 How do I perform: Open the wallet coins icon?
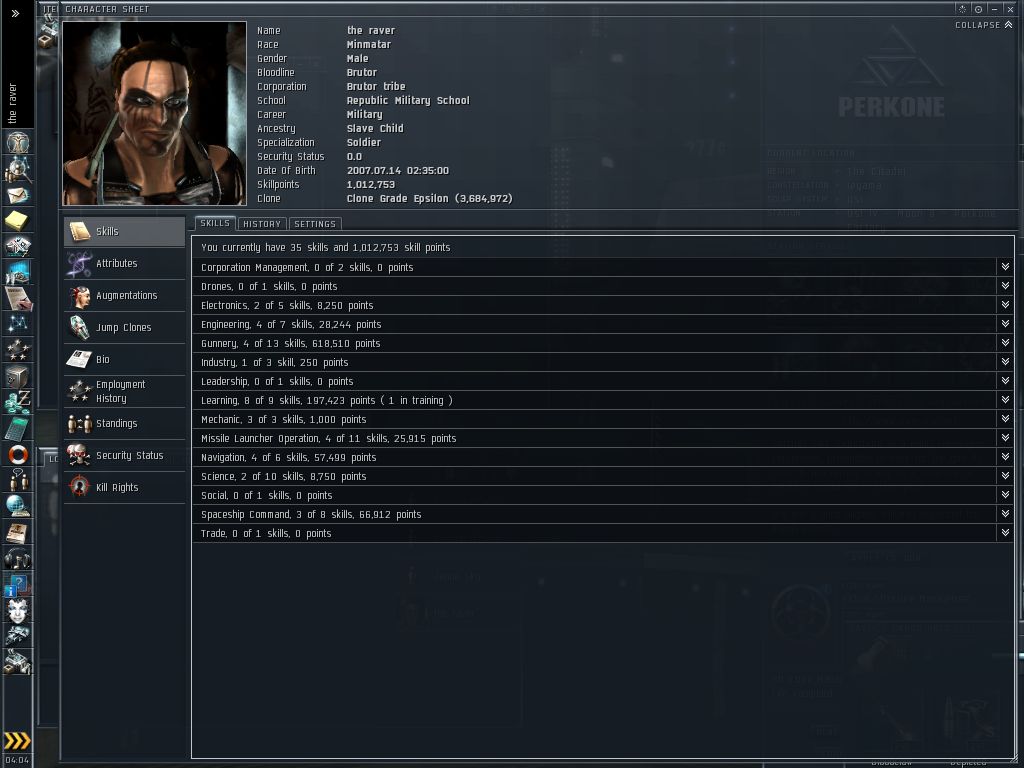[18, 402]
